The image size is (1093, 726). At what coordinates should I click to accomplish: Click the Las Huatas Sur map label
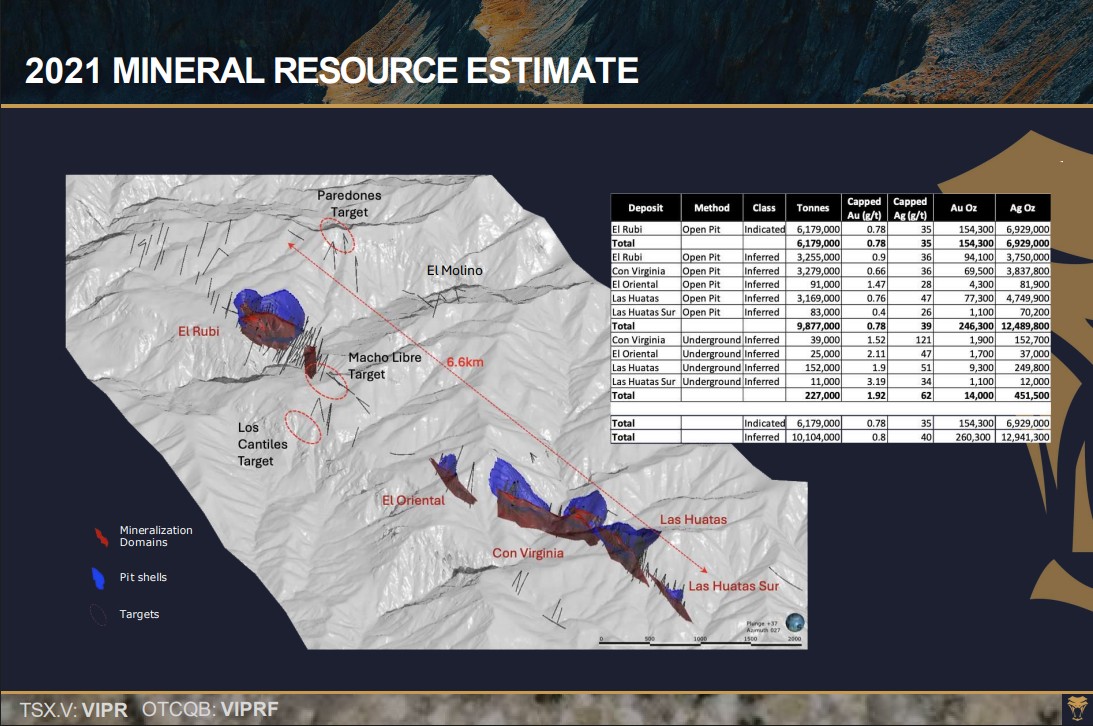click(733, 586)
